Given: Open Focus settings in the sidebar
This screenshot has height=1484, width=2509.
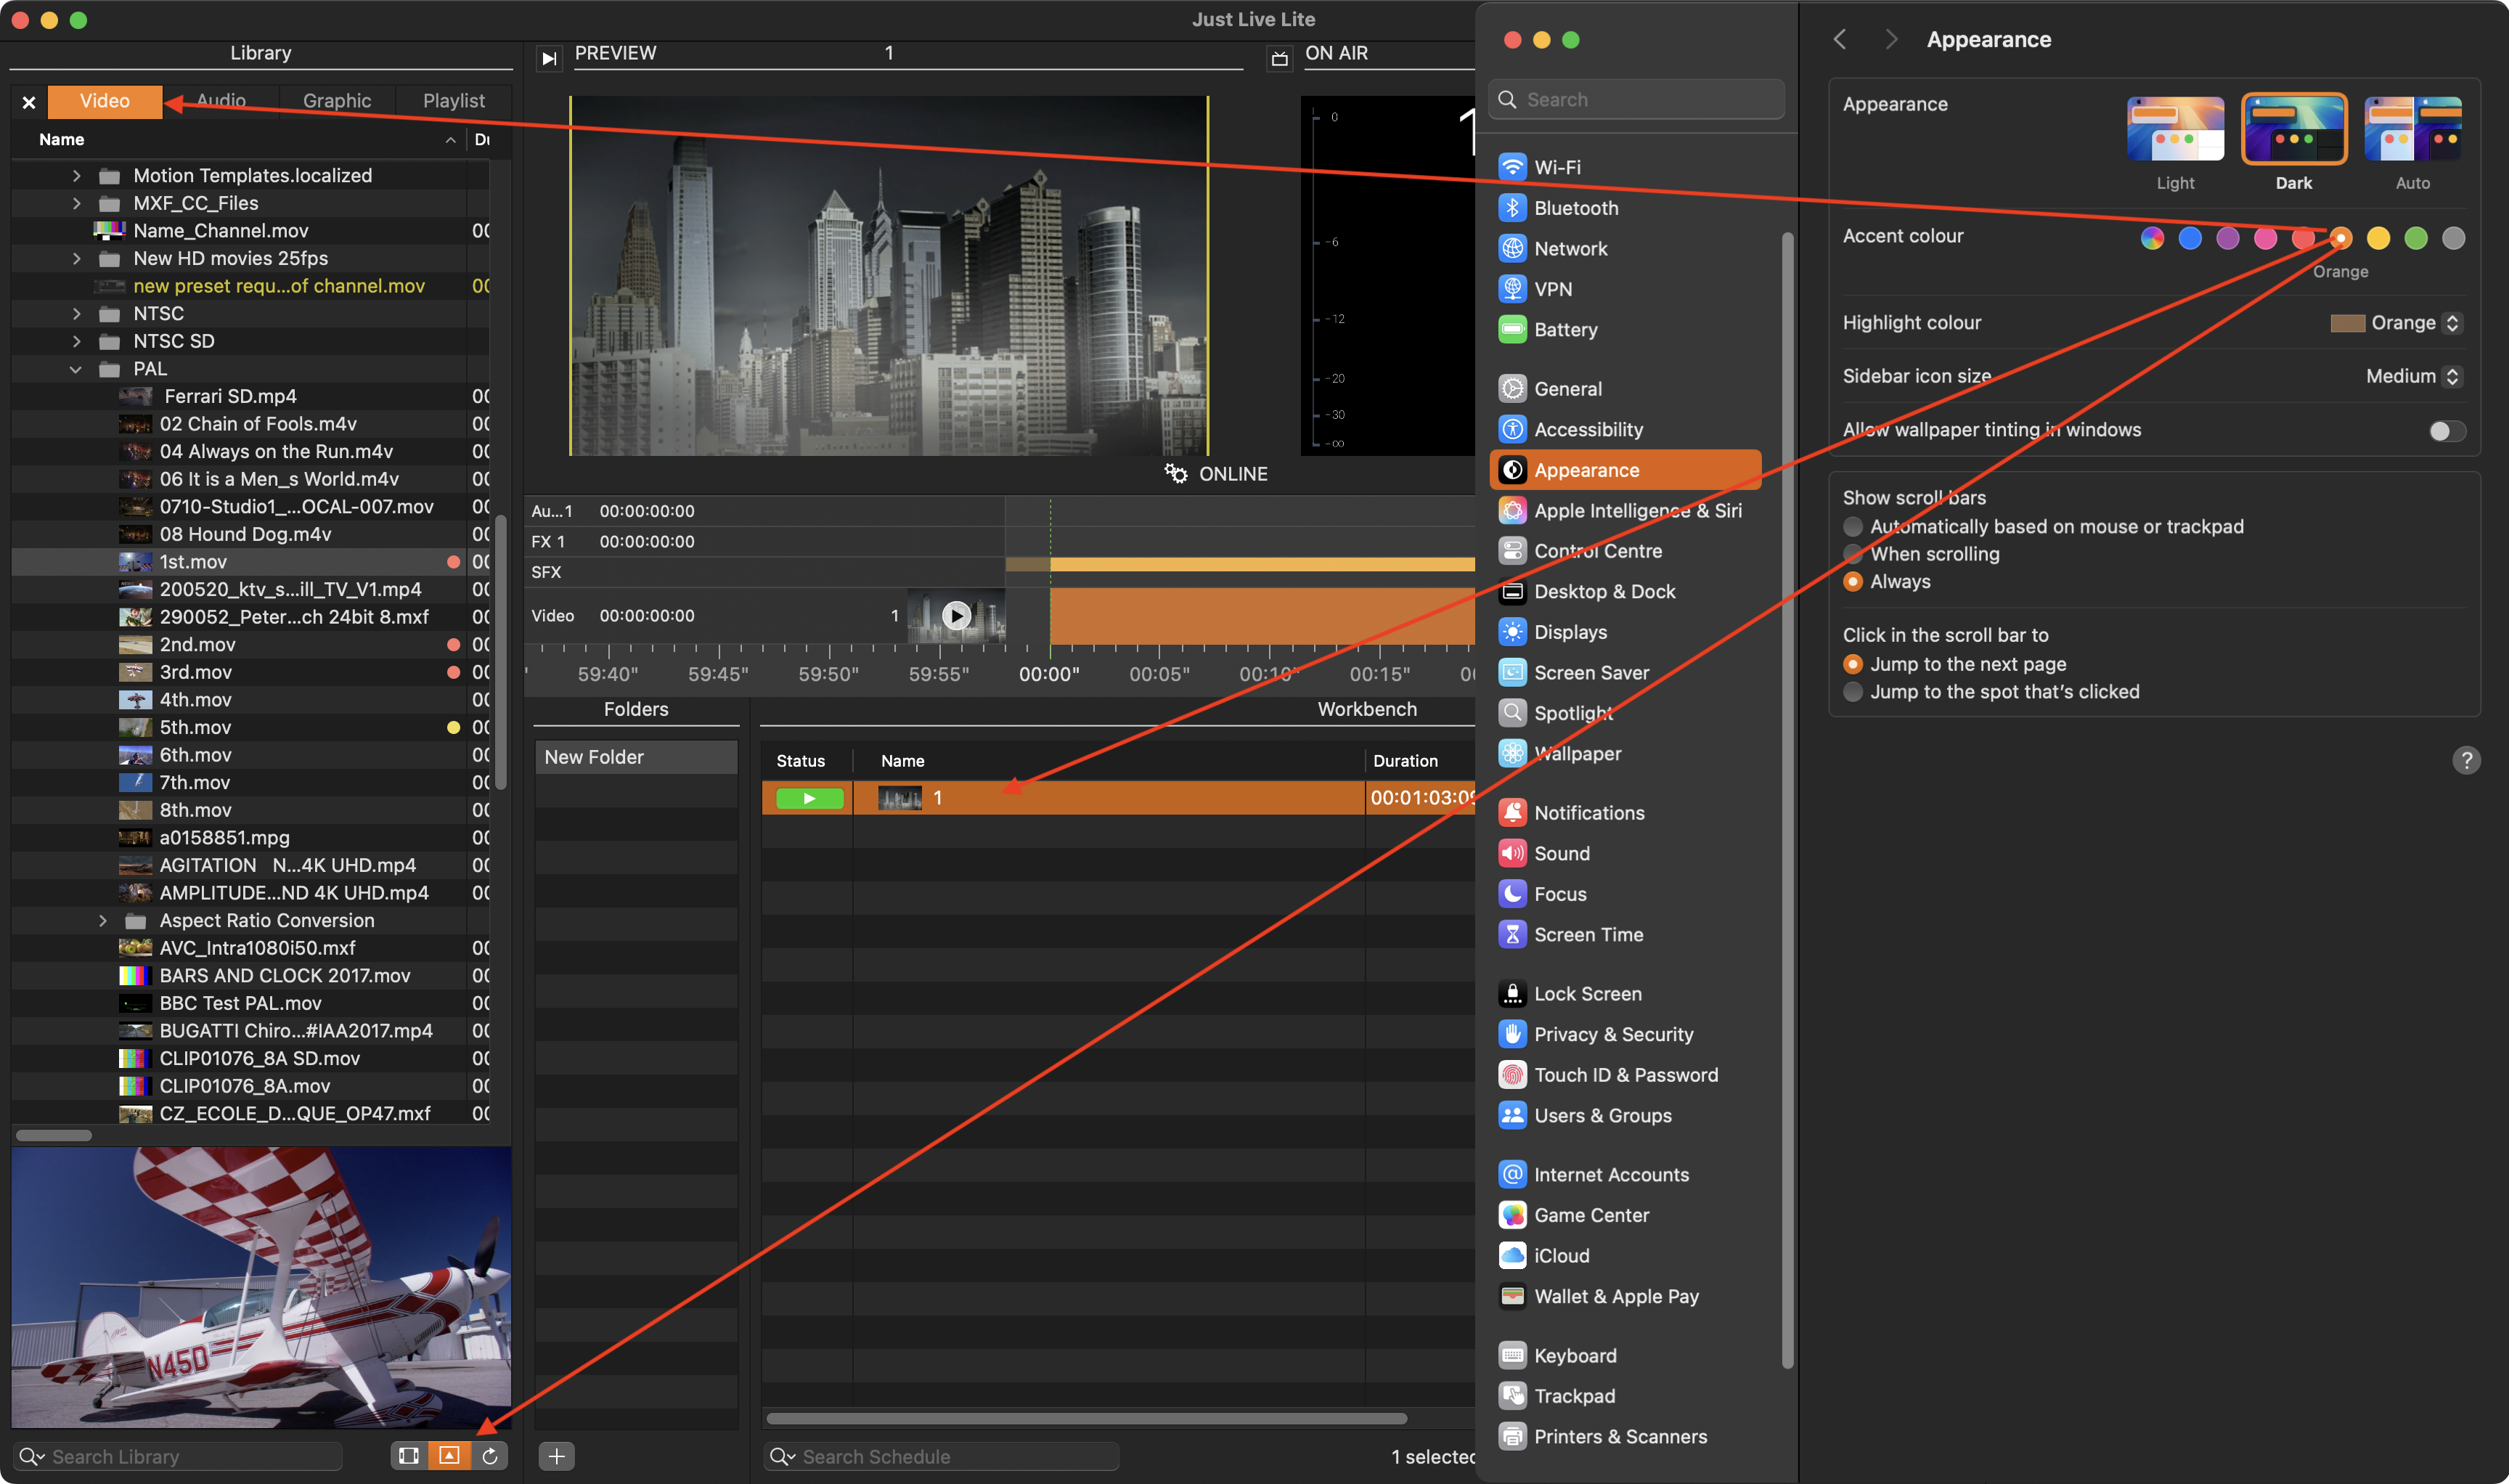Looking at the screenshot, I should pos(1625,893).
